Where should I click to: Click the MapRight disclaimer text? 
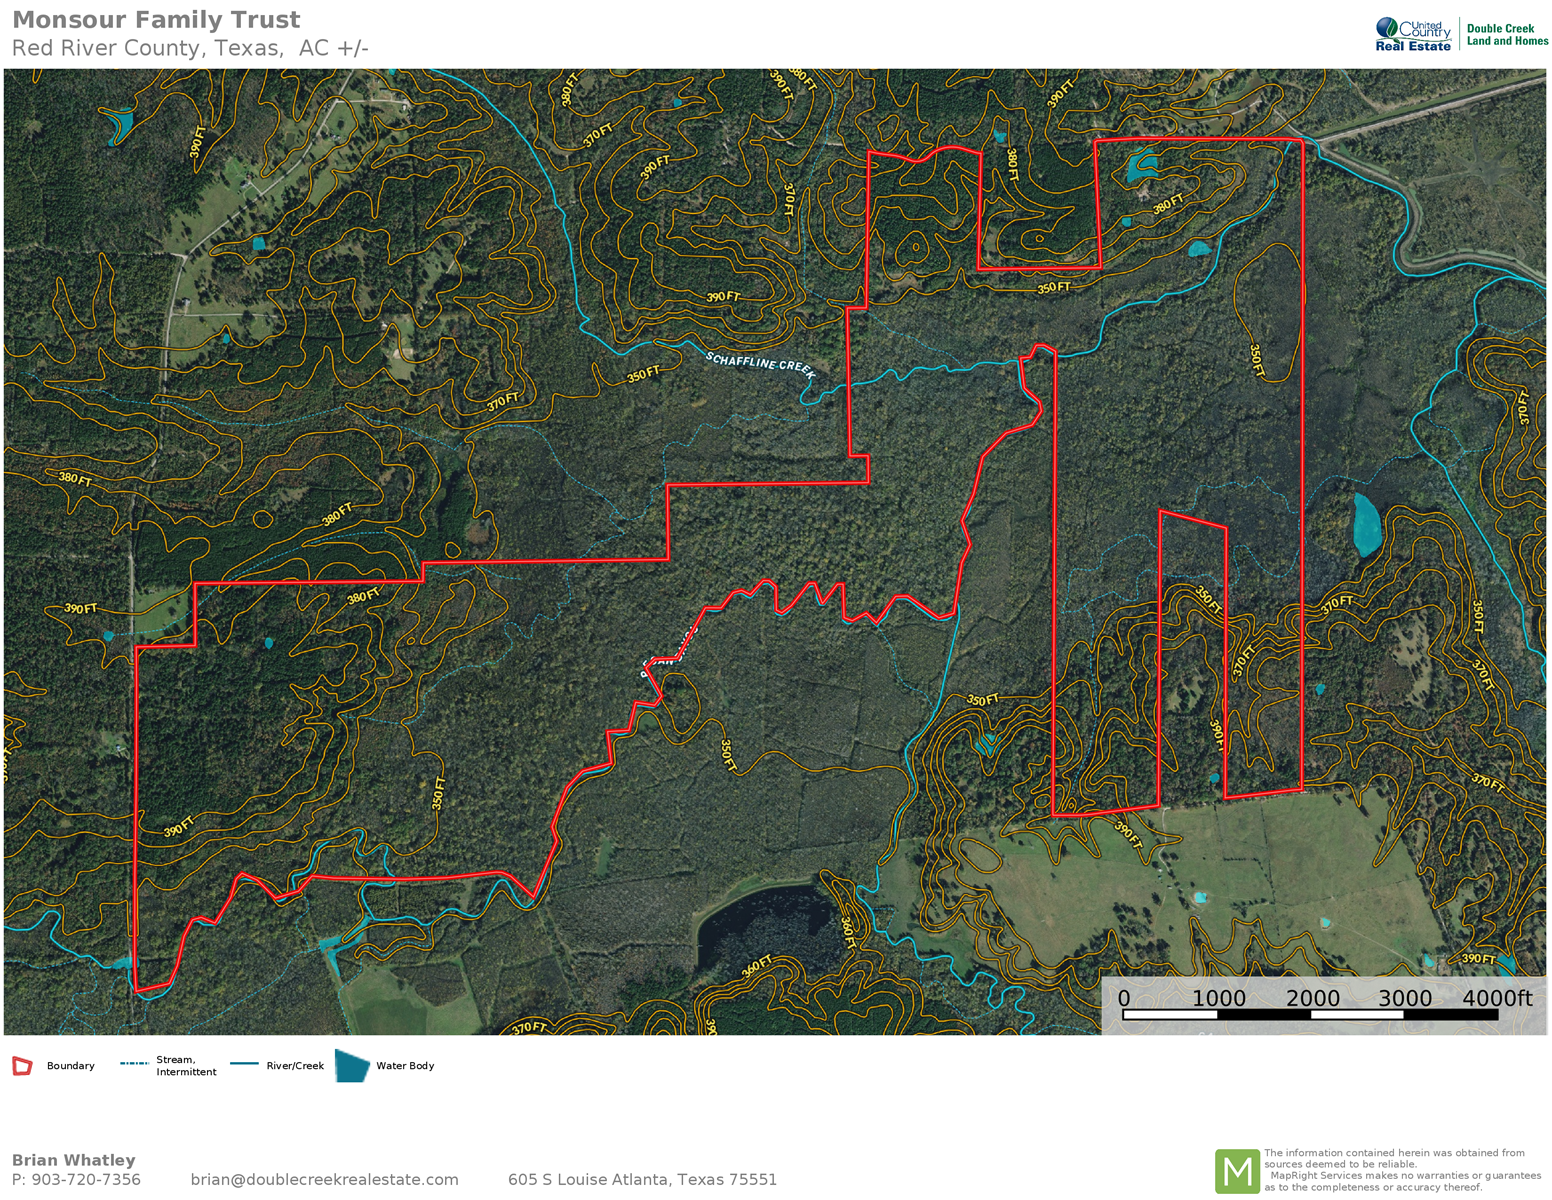point(1402,1170)
